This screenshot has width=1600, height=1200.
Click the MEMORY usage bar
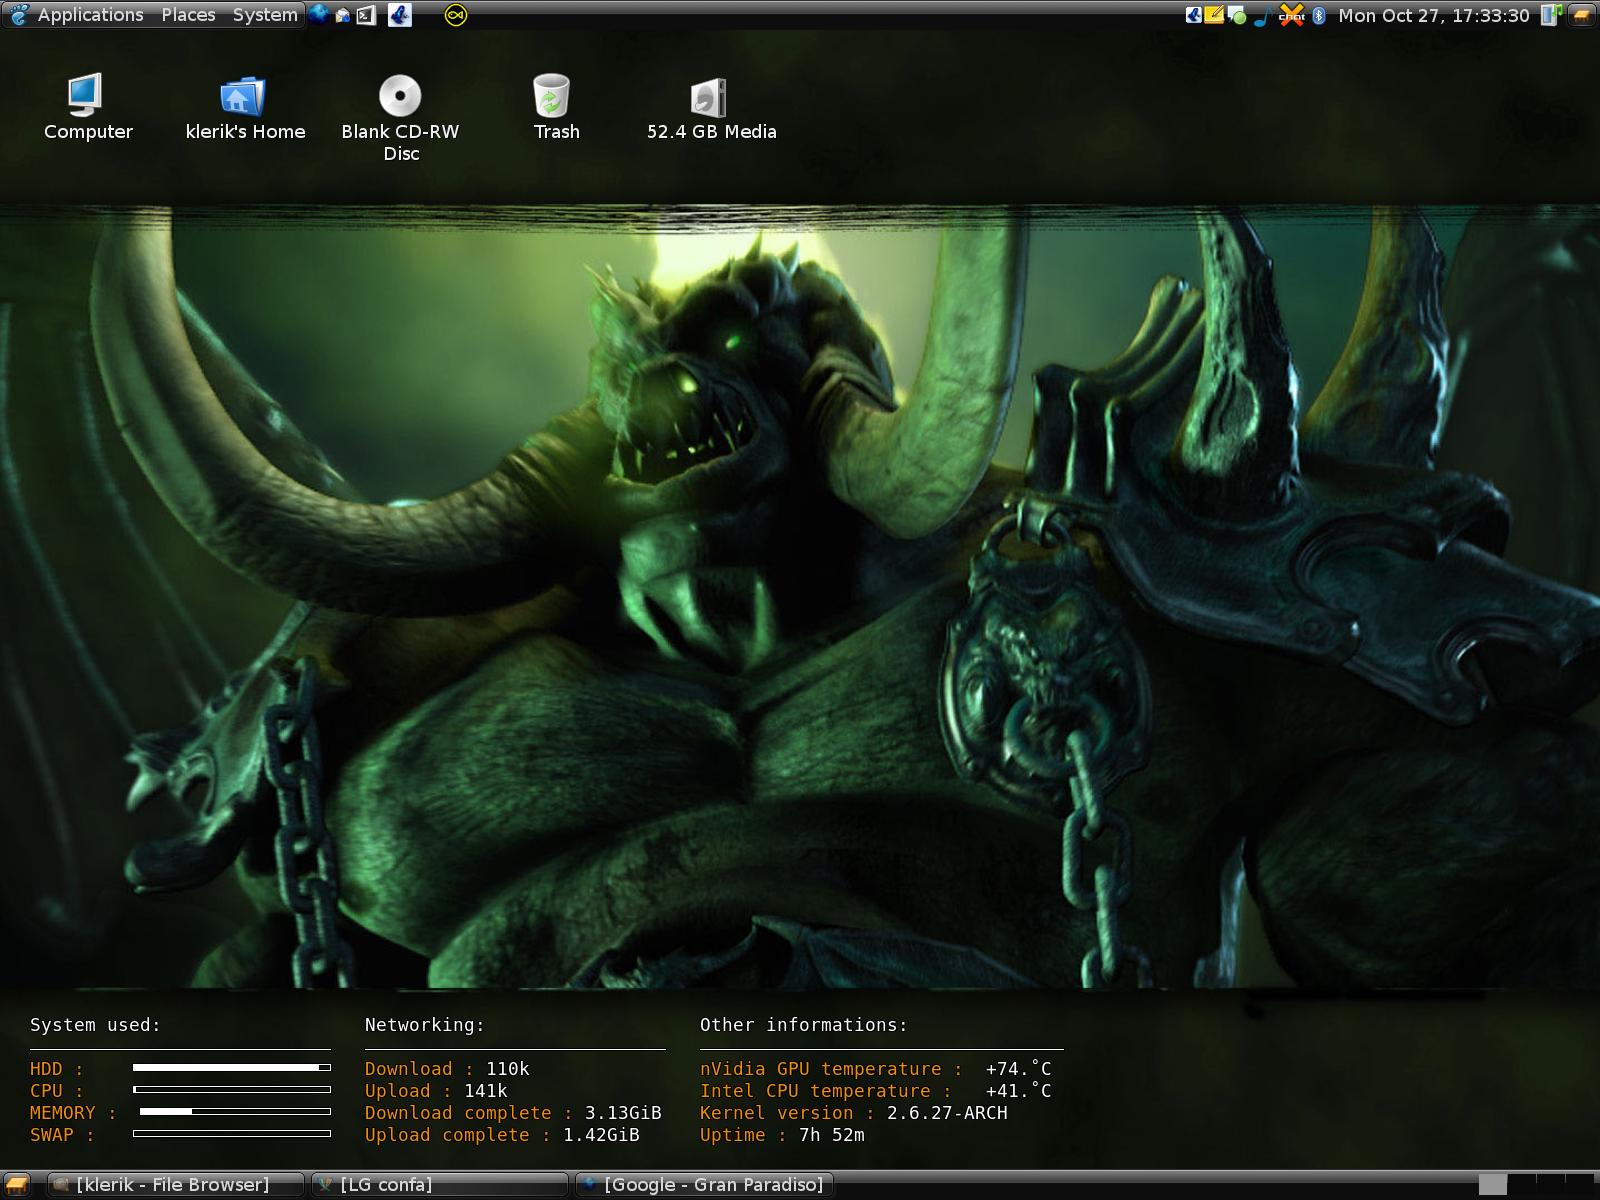tap(235, 1111)
